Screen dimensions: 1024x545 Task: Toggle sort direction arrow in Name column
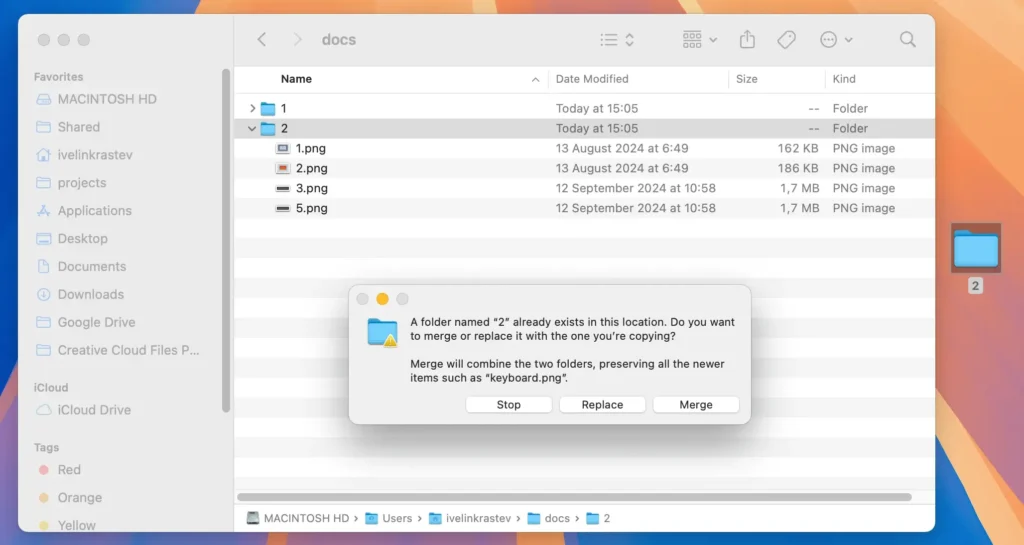click(536, 80)
